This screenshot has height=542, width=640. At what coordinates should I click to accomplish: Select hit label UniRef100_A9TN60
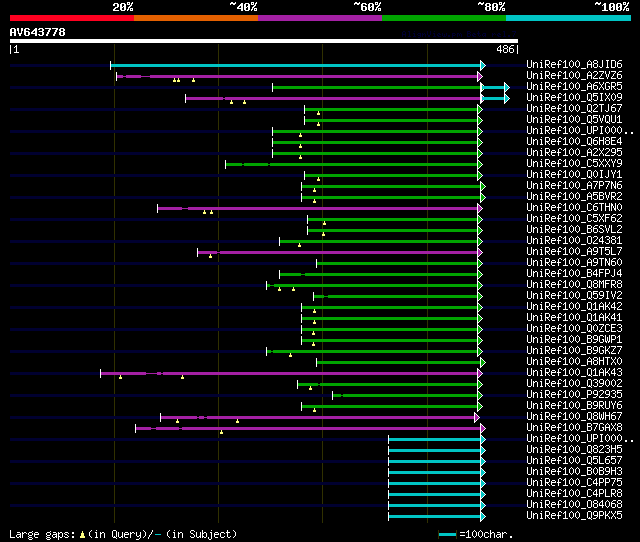tap(574, 263)
